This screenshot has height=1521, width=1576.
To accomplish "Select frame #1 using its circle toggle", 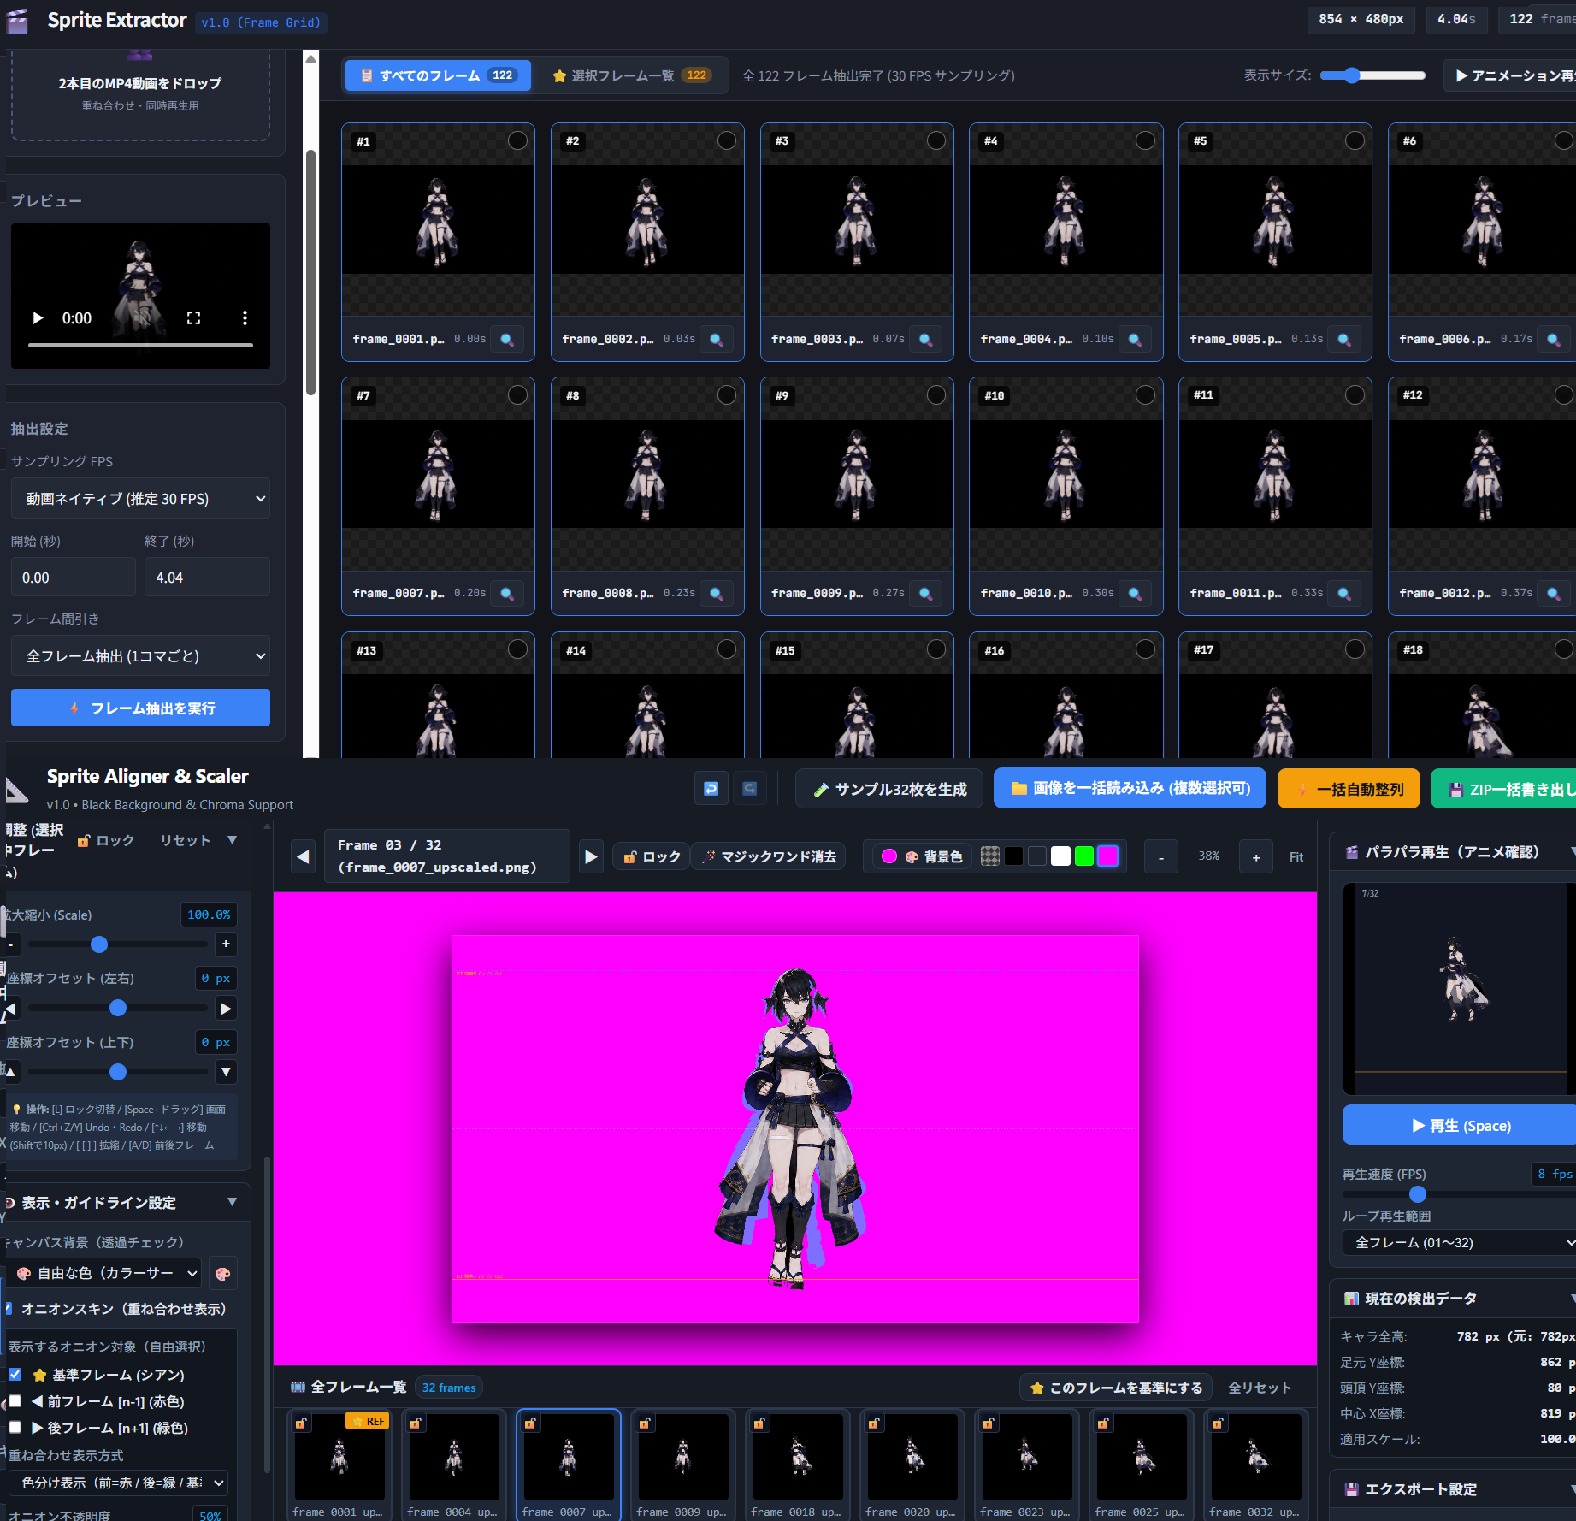I will click(518, 141).
